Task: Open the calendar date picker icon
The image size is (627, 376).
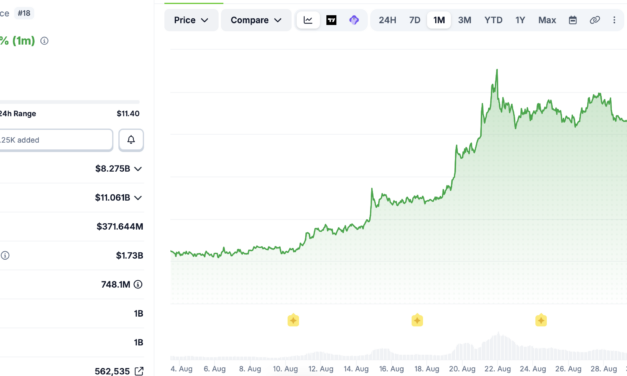Action: pos(573,20)
